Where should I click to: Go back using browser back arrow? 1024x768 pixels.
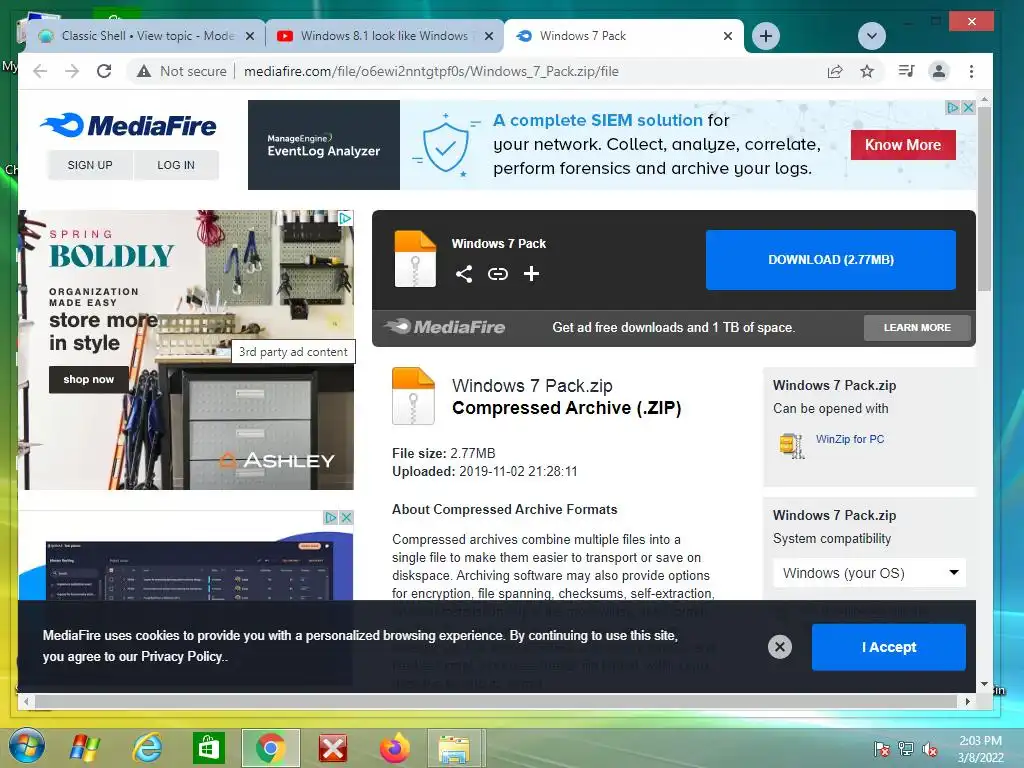(x=40, y=71)
